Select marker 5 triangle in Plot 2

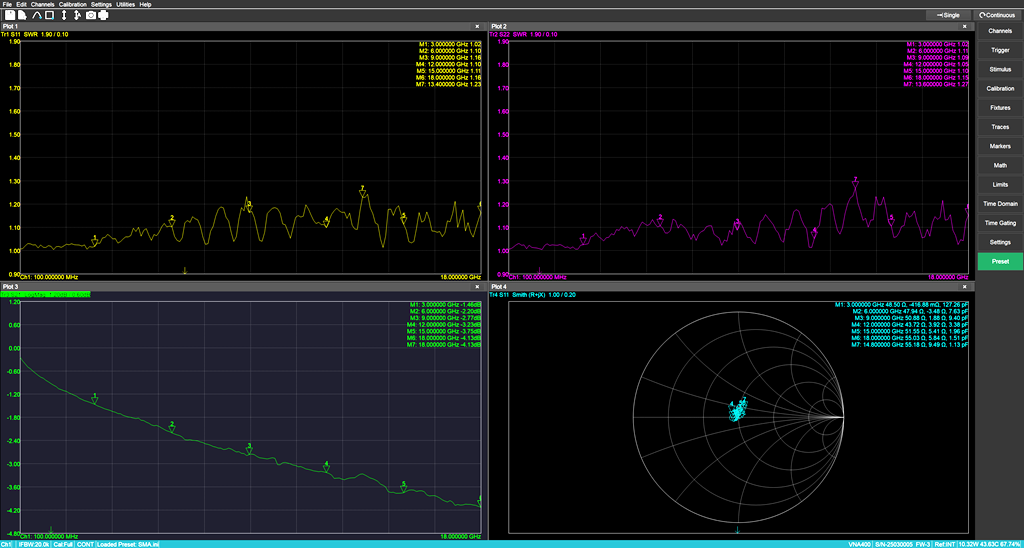coord(891,221)
